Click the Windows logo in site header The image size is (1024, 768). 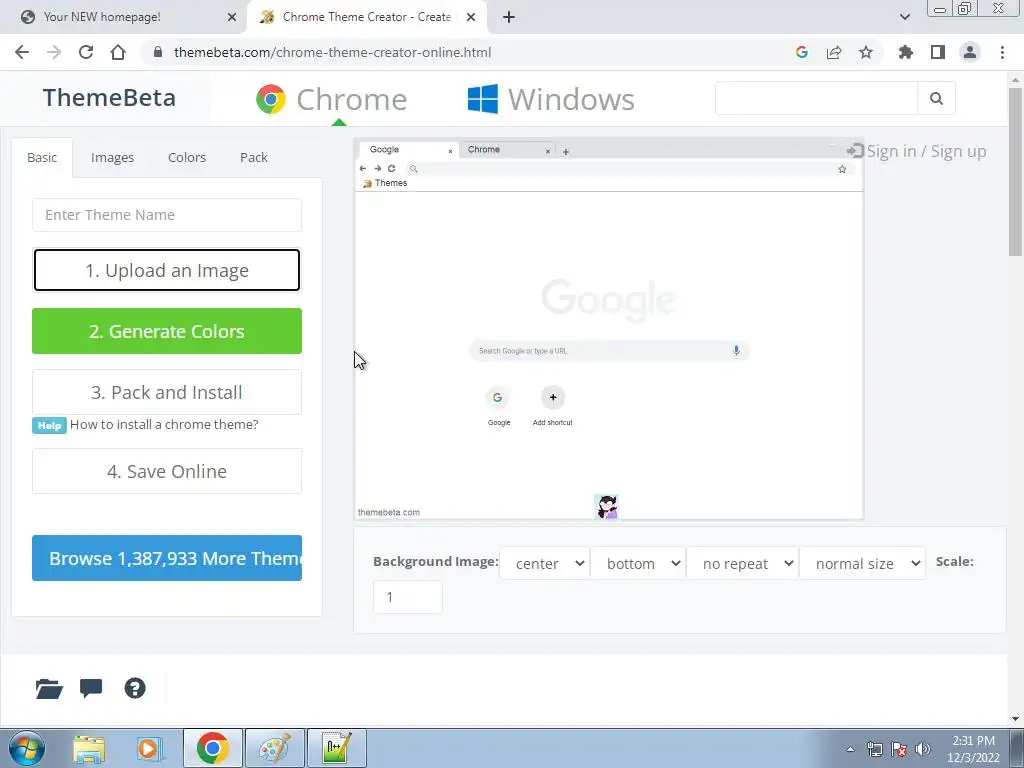pyautogui.click(x=483, y=99)
